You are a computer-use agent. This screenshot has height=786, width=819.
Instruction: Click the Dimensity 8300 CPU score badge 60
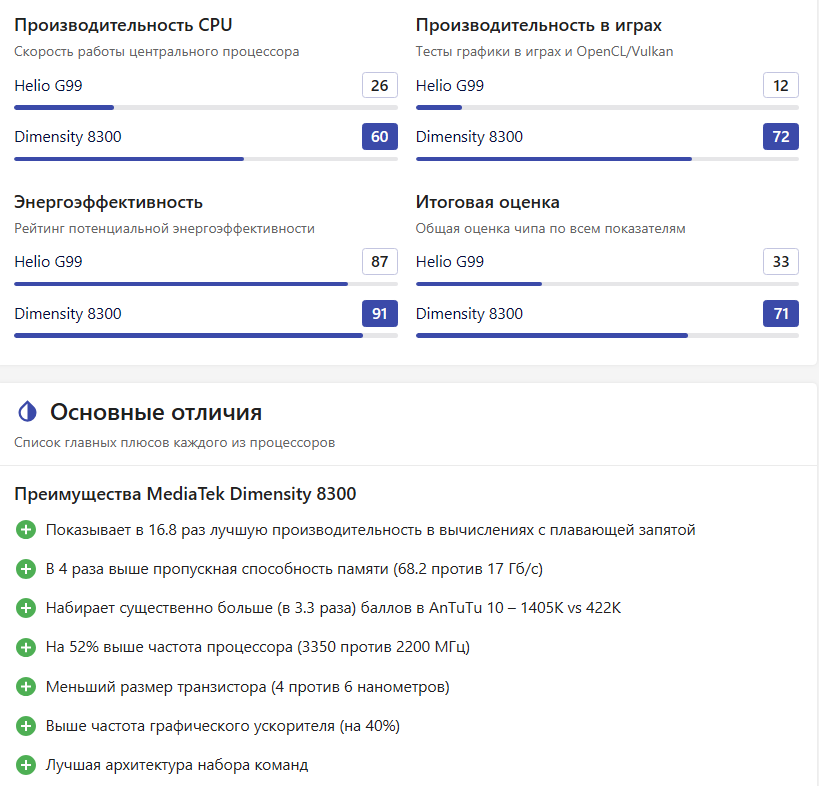click(x=379, y=137)
